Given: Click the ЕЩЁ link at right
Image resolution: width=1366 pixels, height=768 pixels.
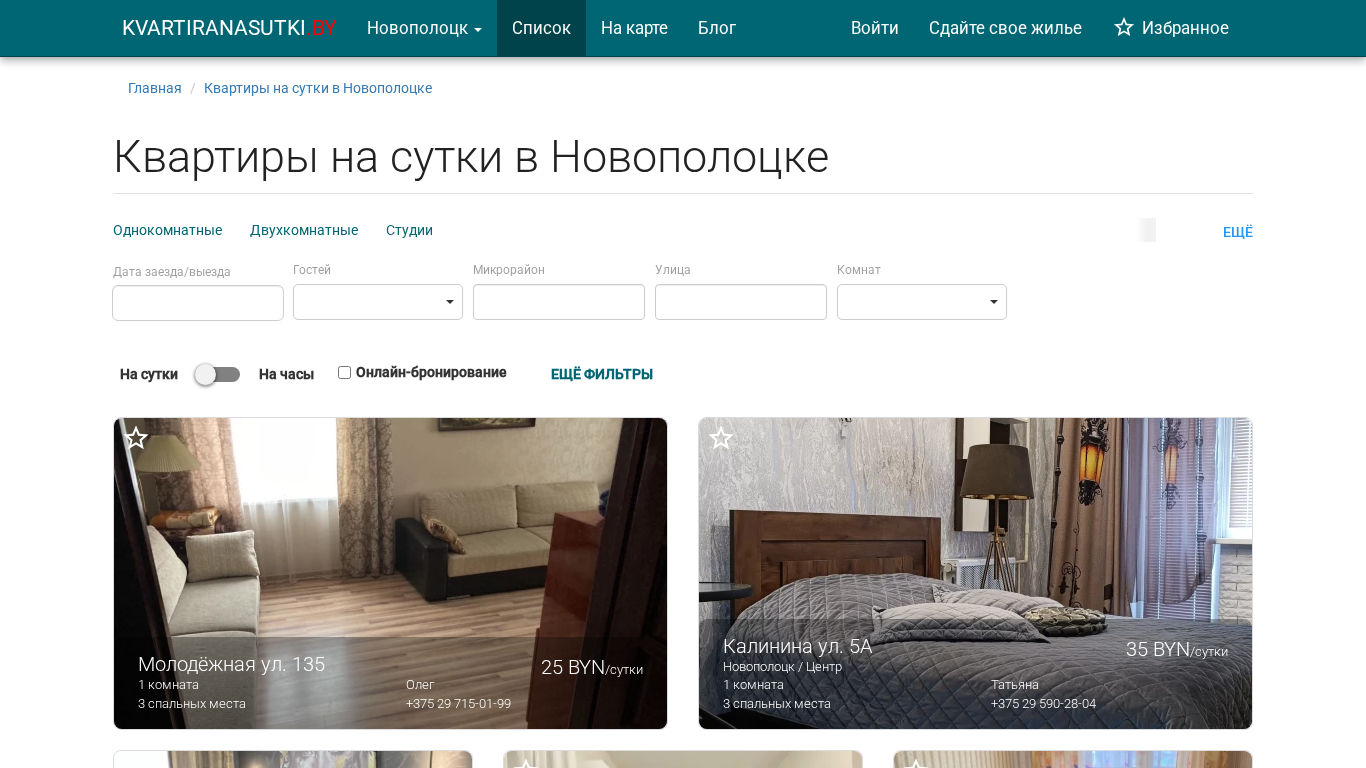Looking at the screenshot, I should (1238, 232).
